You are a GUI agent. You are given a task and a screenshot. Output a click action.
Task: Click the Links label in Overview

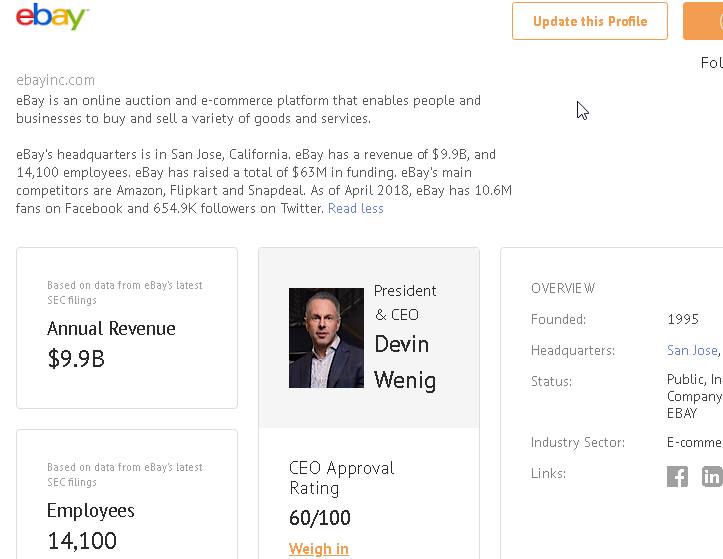point(548,474)
